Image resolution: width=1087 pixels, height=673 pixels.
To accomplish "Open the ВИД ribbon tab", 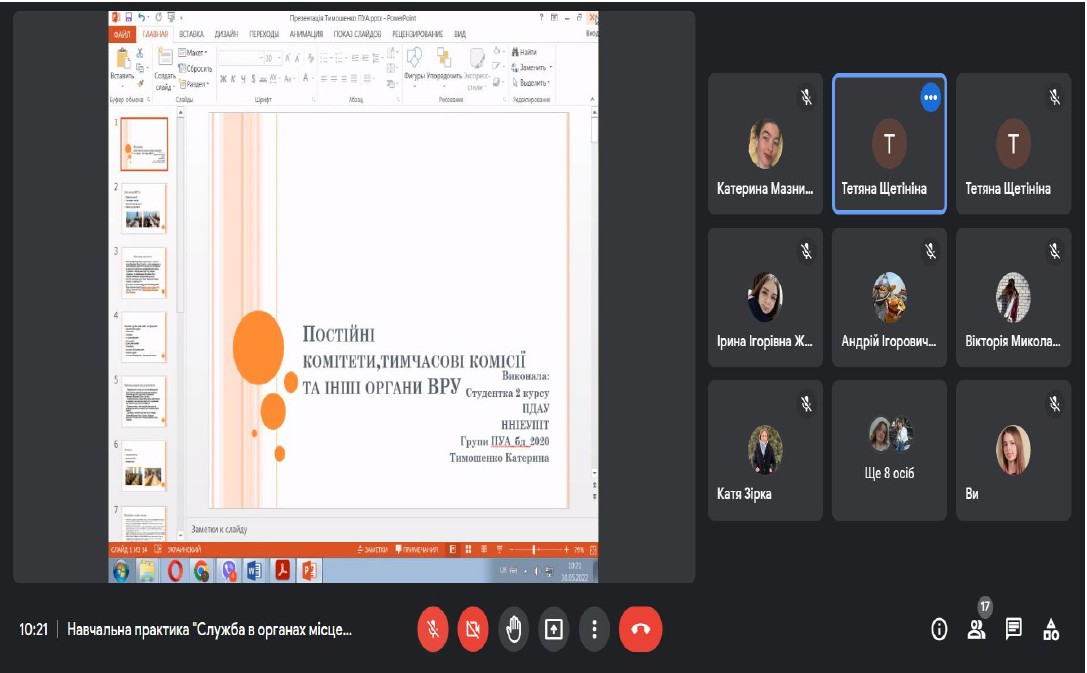I will pyautogui.click(x=460, y=33).
